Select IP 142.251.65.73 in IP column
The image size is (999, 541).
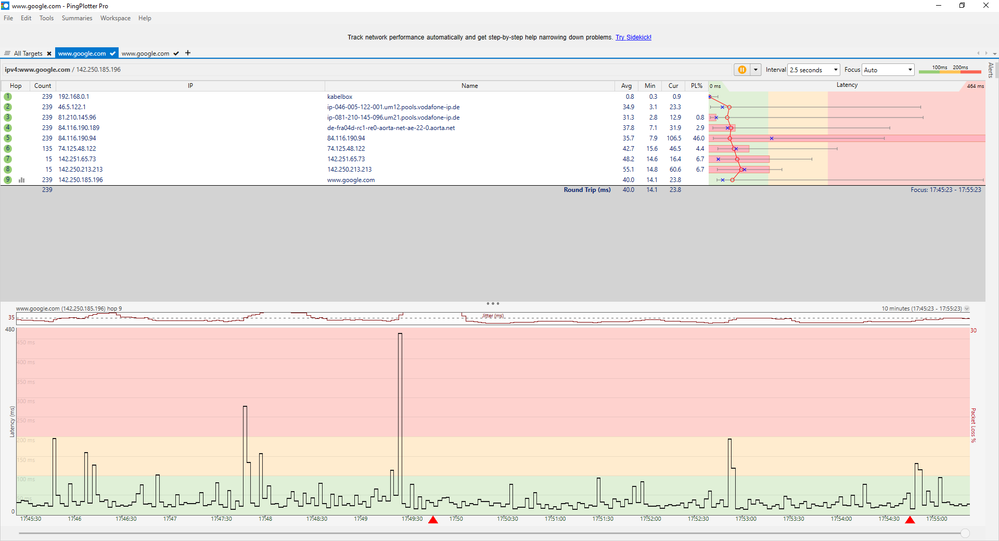click(77, 159)
